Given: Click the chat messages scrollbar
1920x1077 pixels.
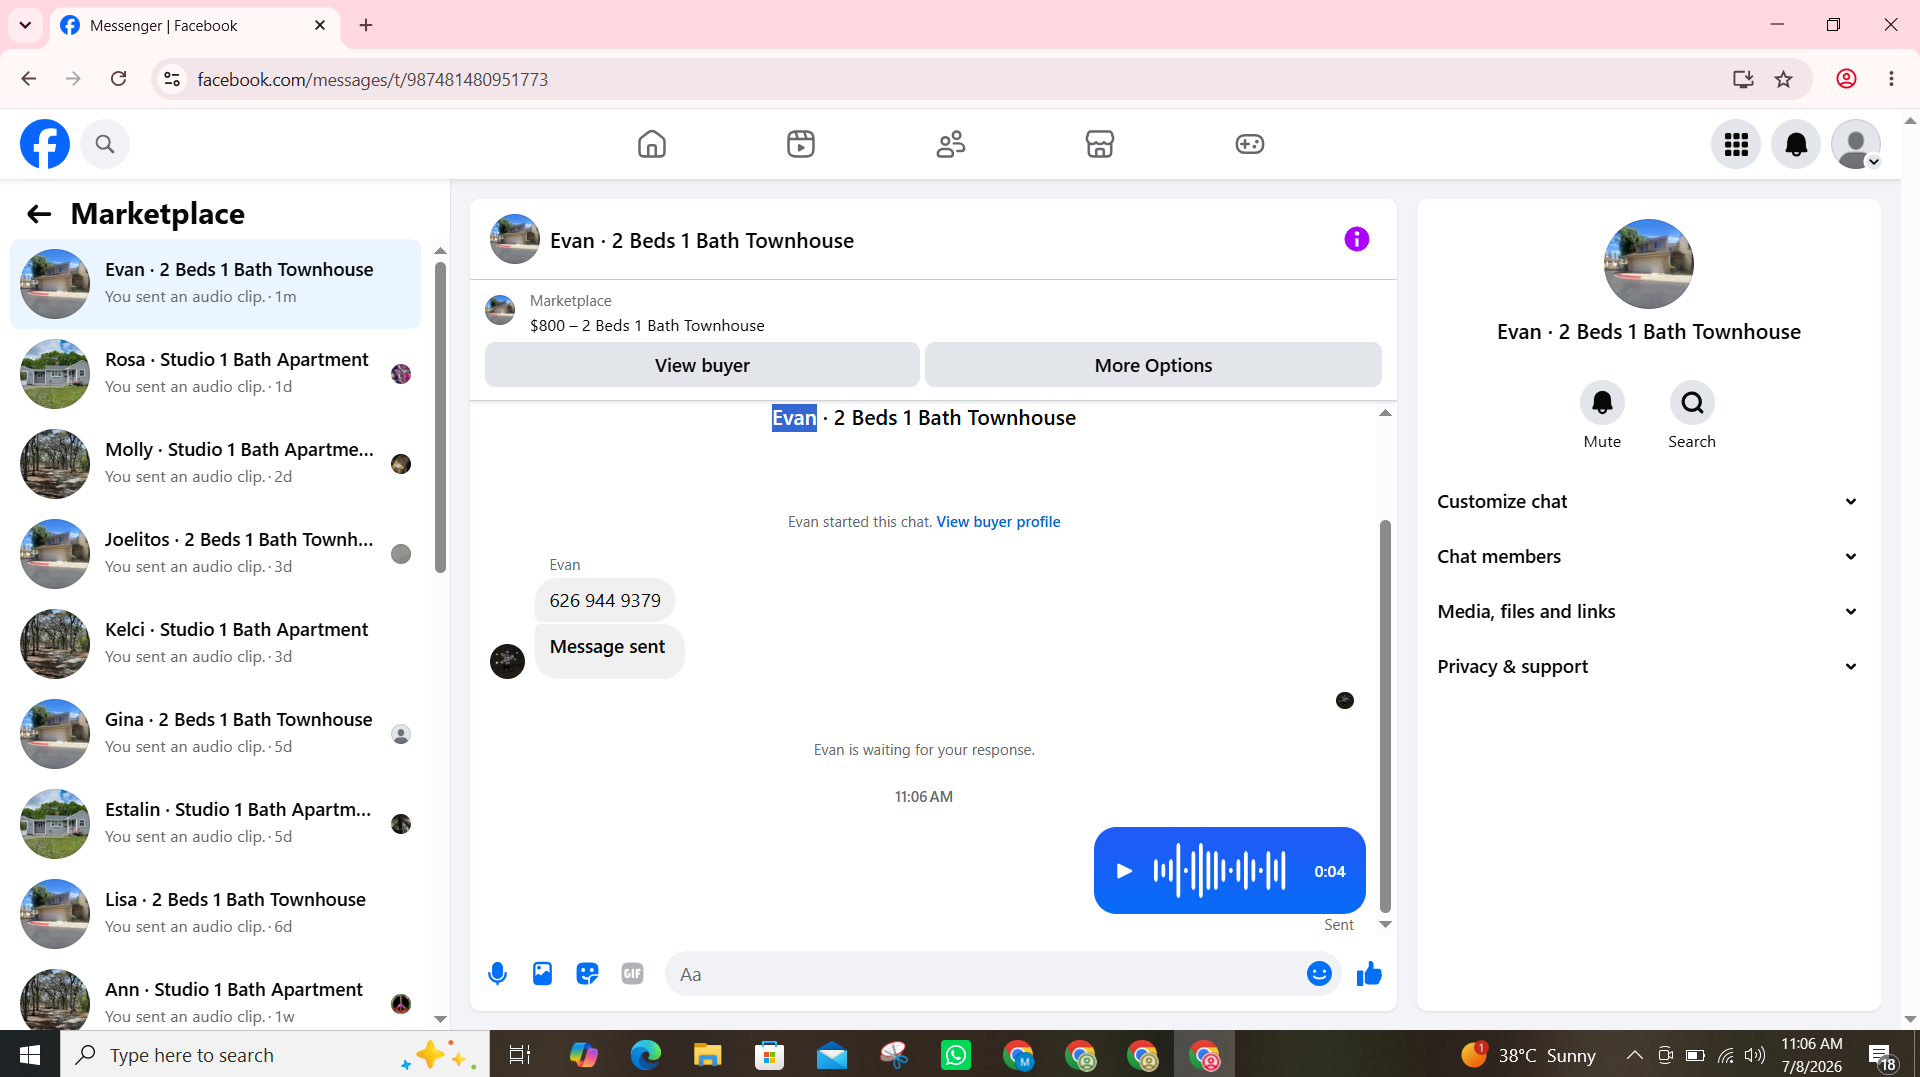Looking at the screenshot, I should (1385, 716).
